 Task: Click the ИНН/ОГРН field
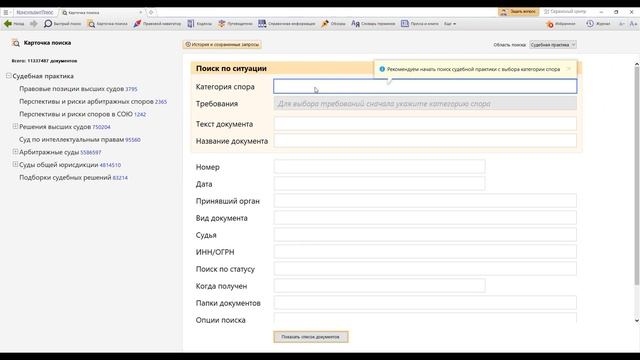425,252
